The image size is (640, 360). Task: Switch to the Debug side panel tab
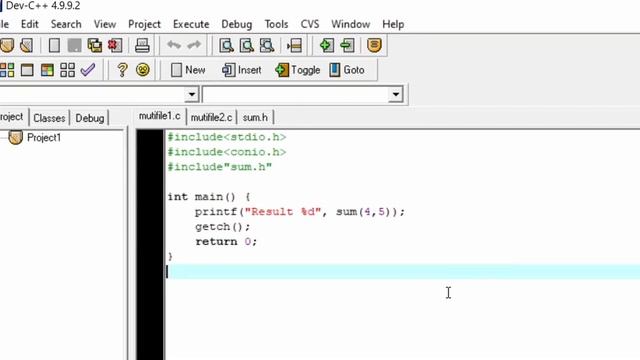pyautogui.click(x=90, y=118)
